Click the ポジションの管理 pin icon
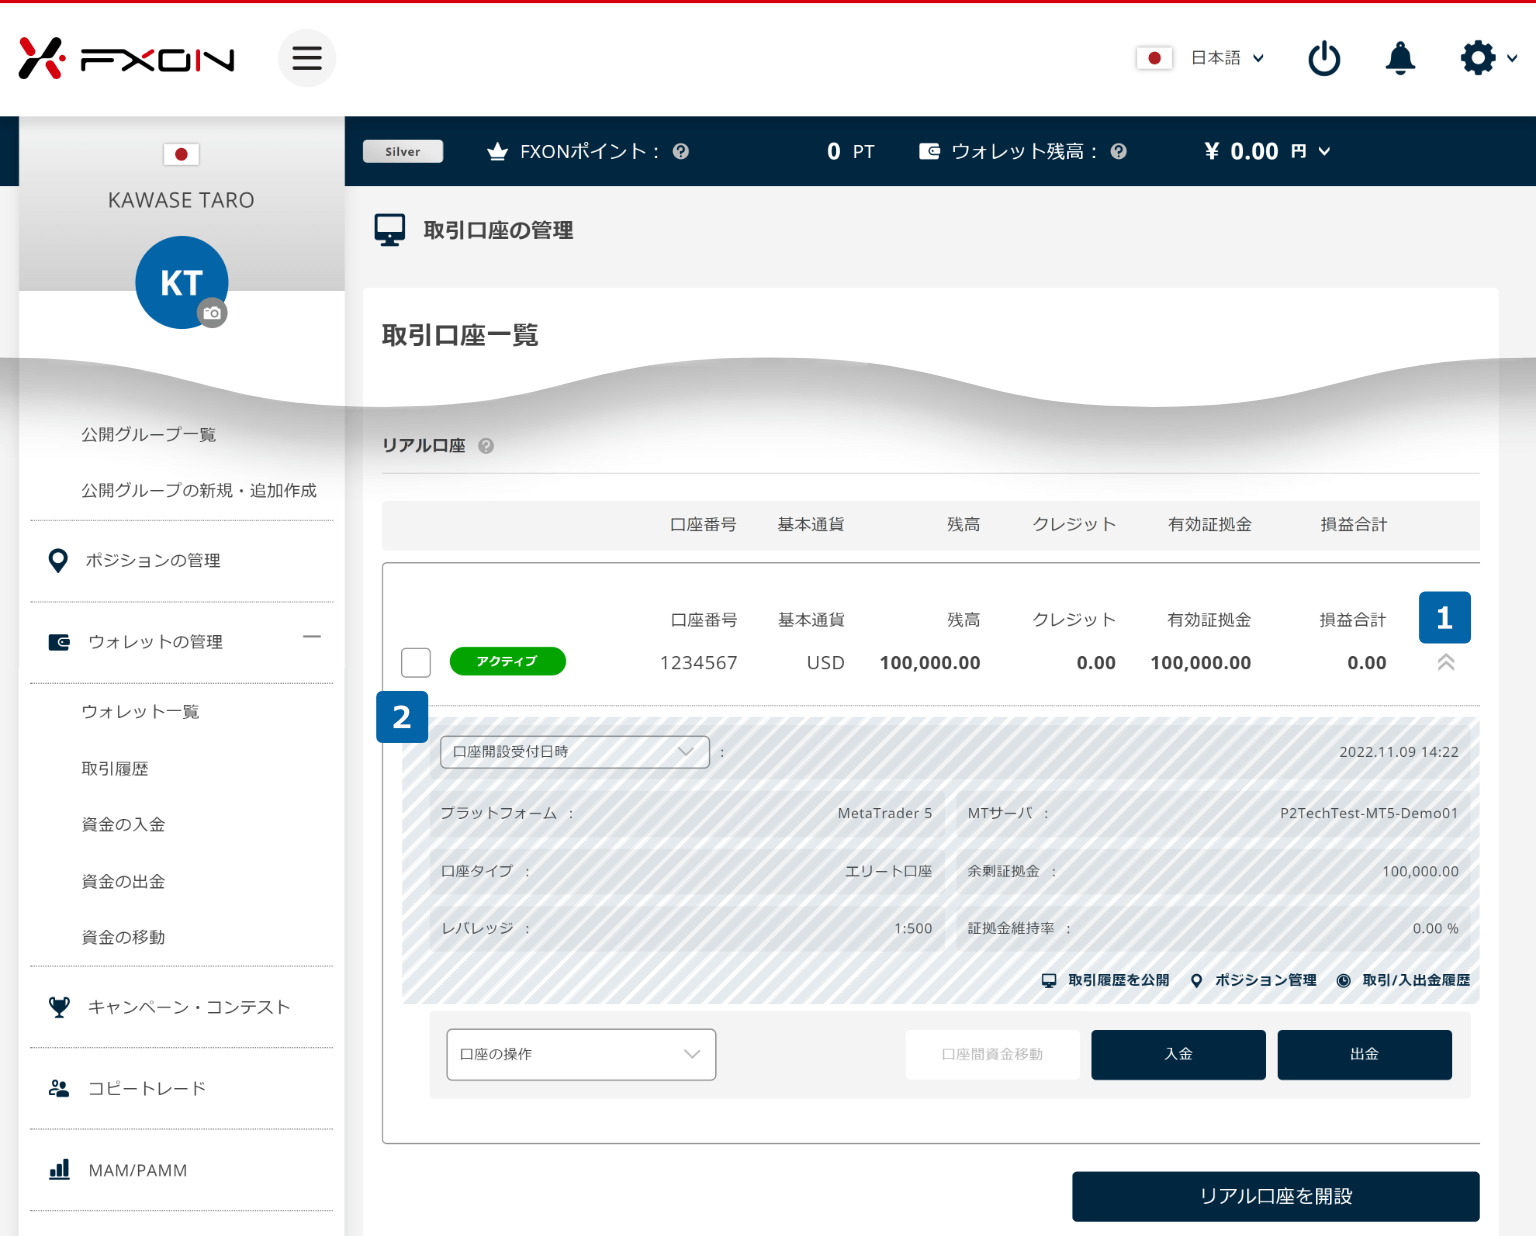 coord(59,560)
